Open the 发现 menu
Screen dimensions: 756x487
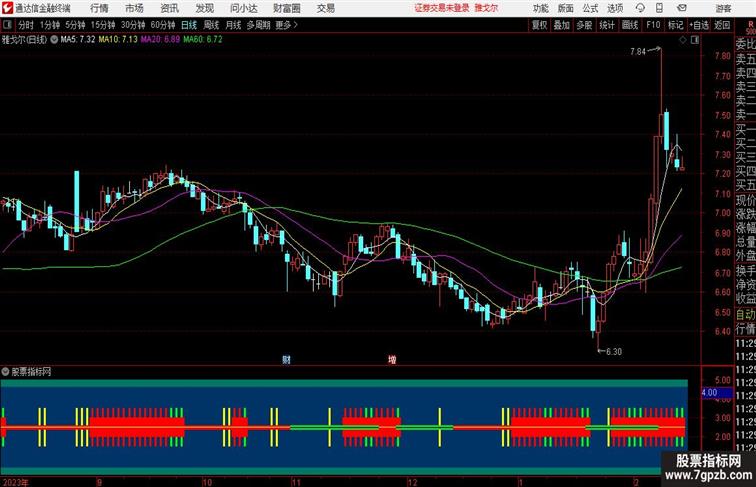coord(204,8)
